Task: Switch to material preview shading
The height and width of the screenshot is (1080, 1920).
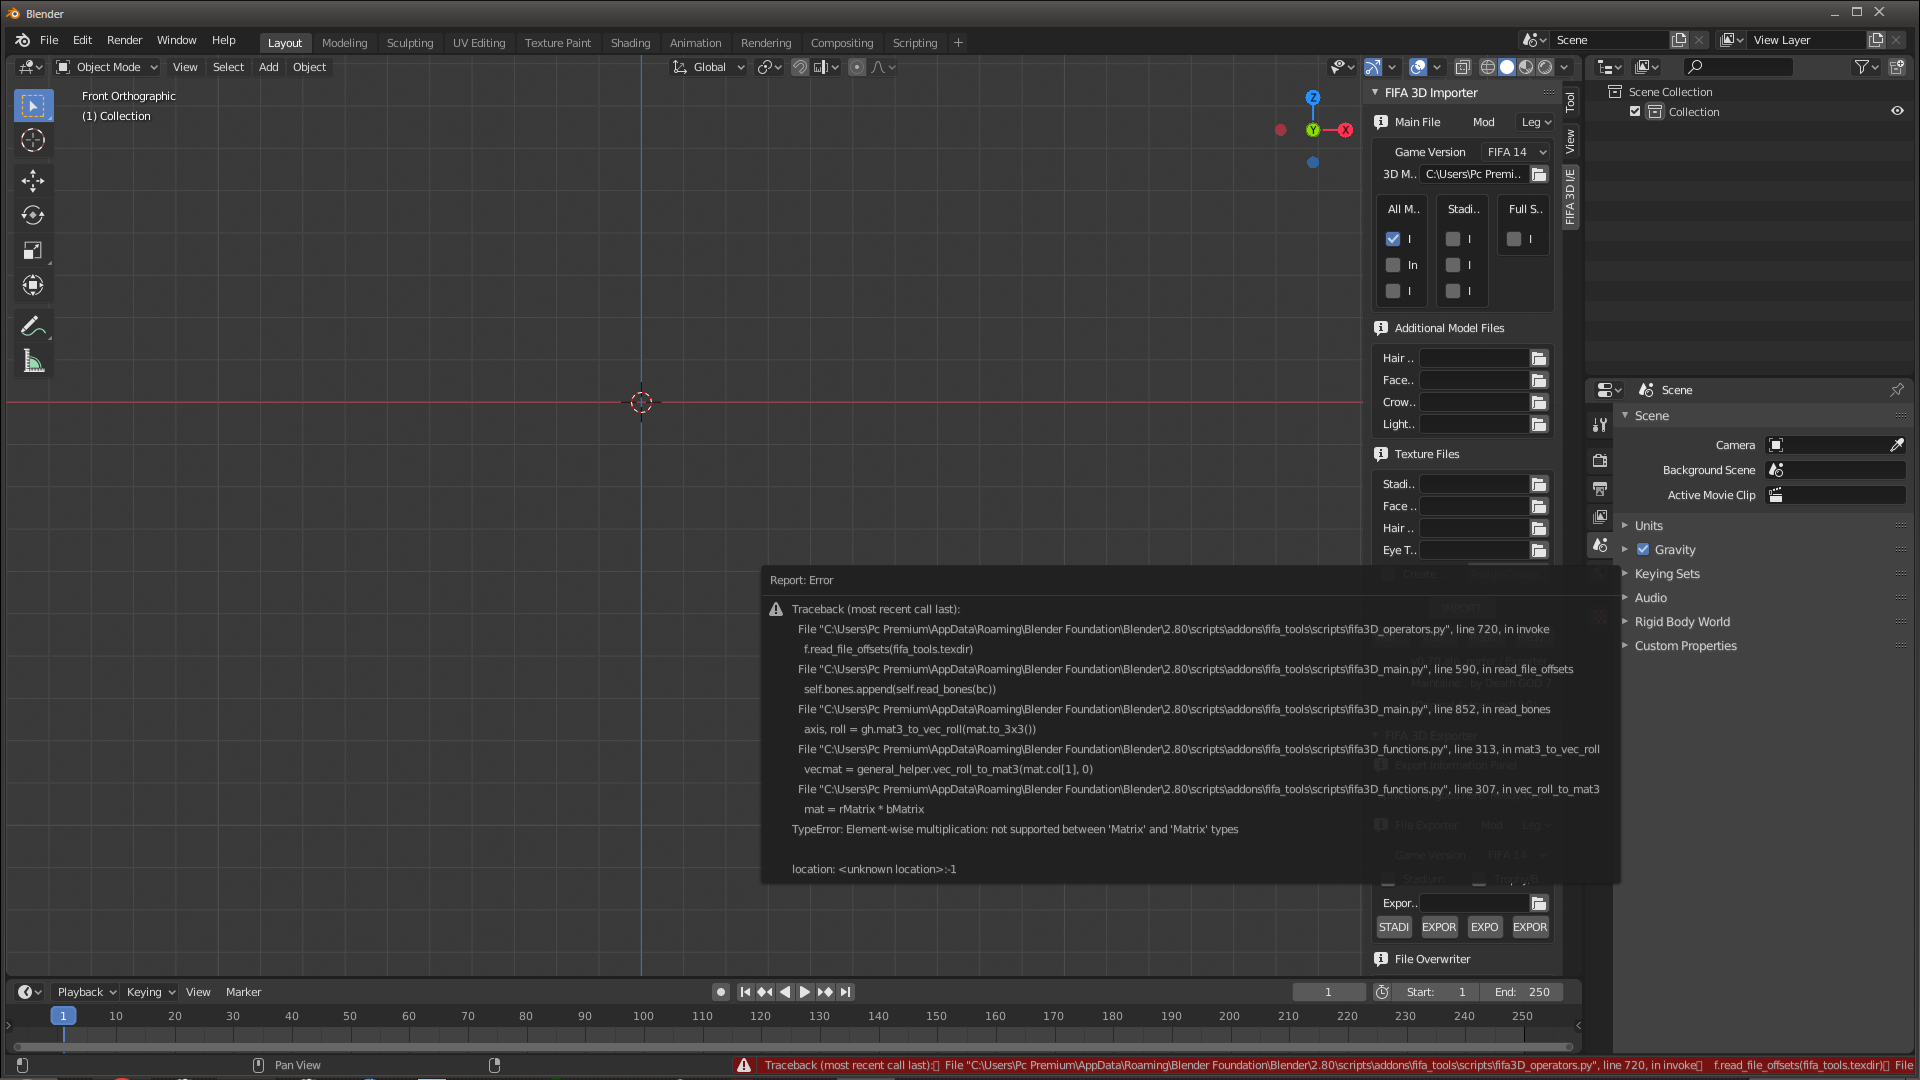Action: pos(1526,67)
